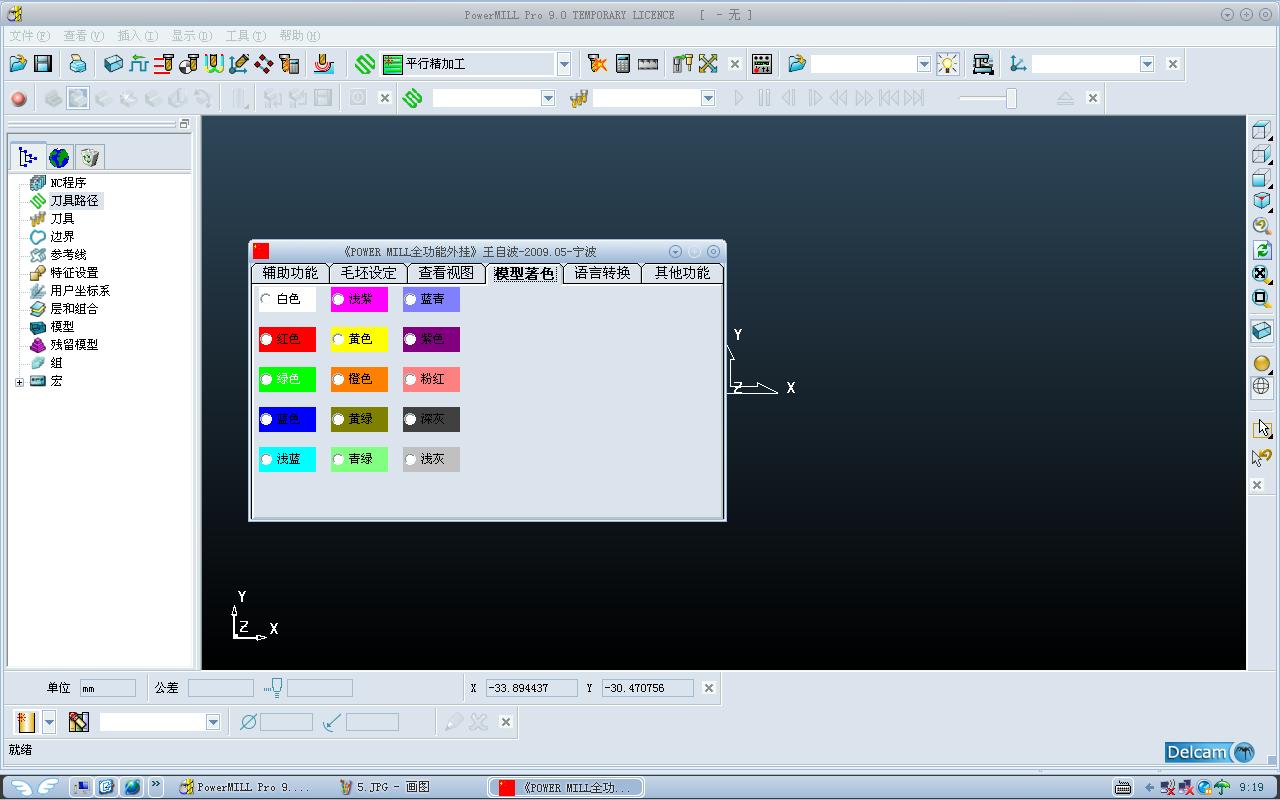Open the active toolpath dropdown
Image resolution: width=1280 pixels, height=800 pixels.
tap(548, 98)
